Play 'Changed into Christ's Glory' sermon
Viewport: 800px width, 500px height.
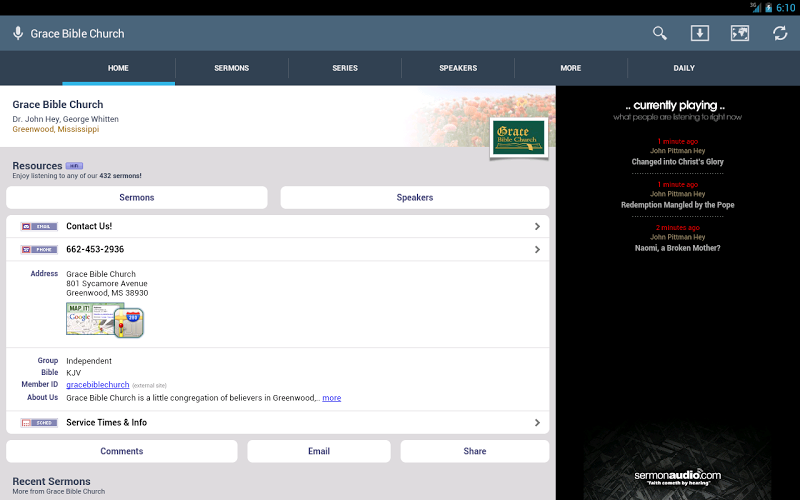pyautogui.click(x=678, y=162)
